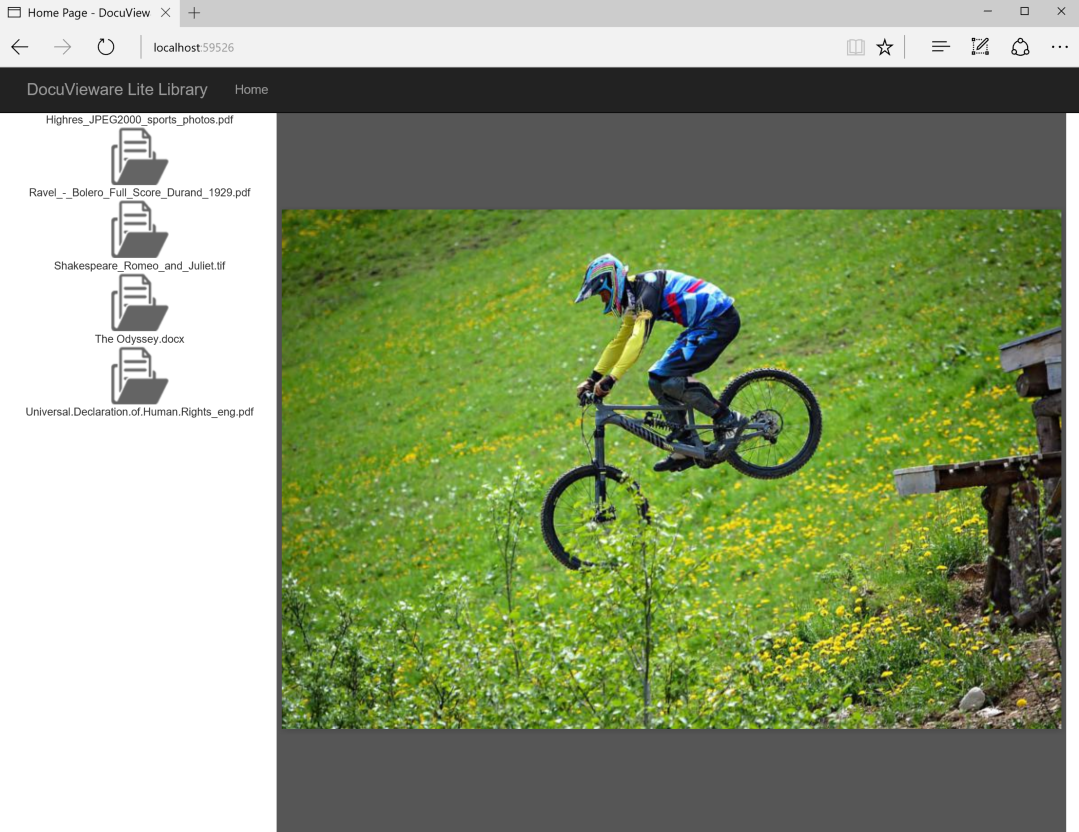The image size is (1079, 832).
Task: Minimize the browser window
Action: (x=988, y=12)
